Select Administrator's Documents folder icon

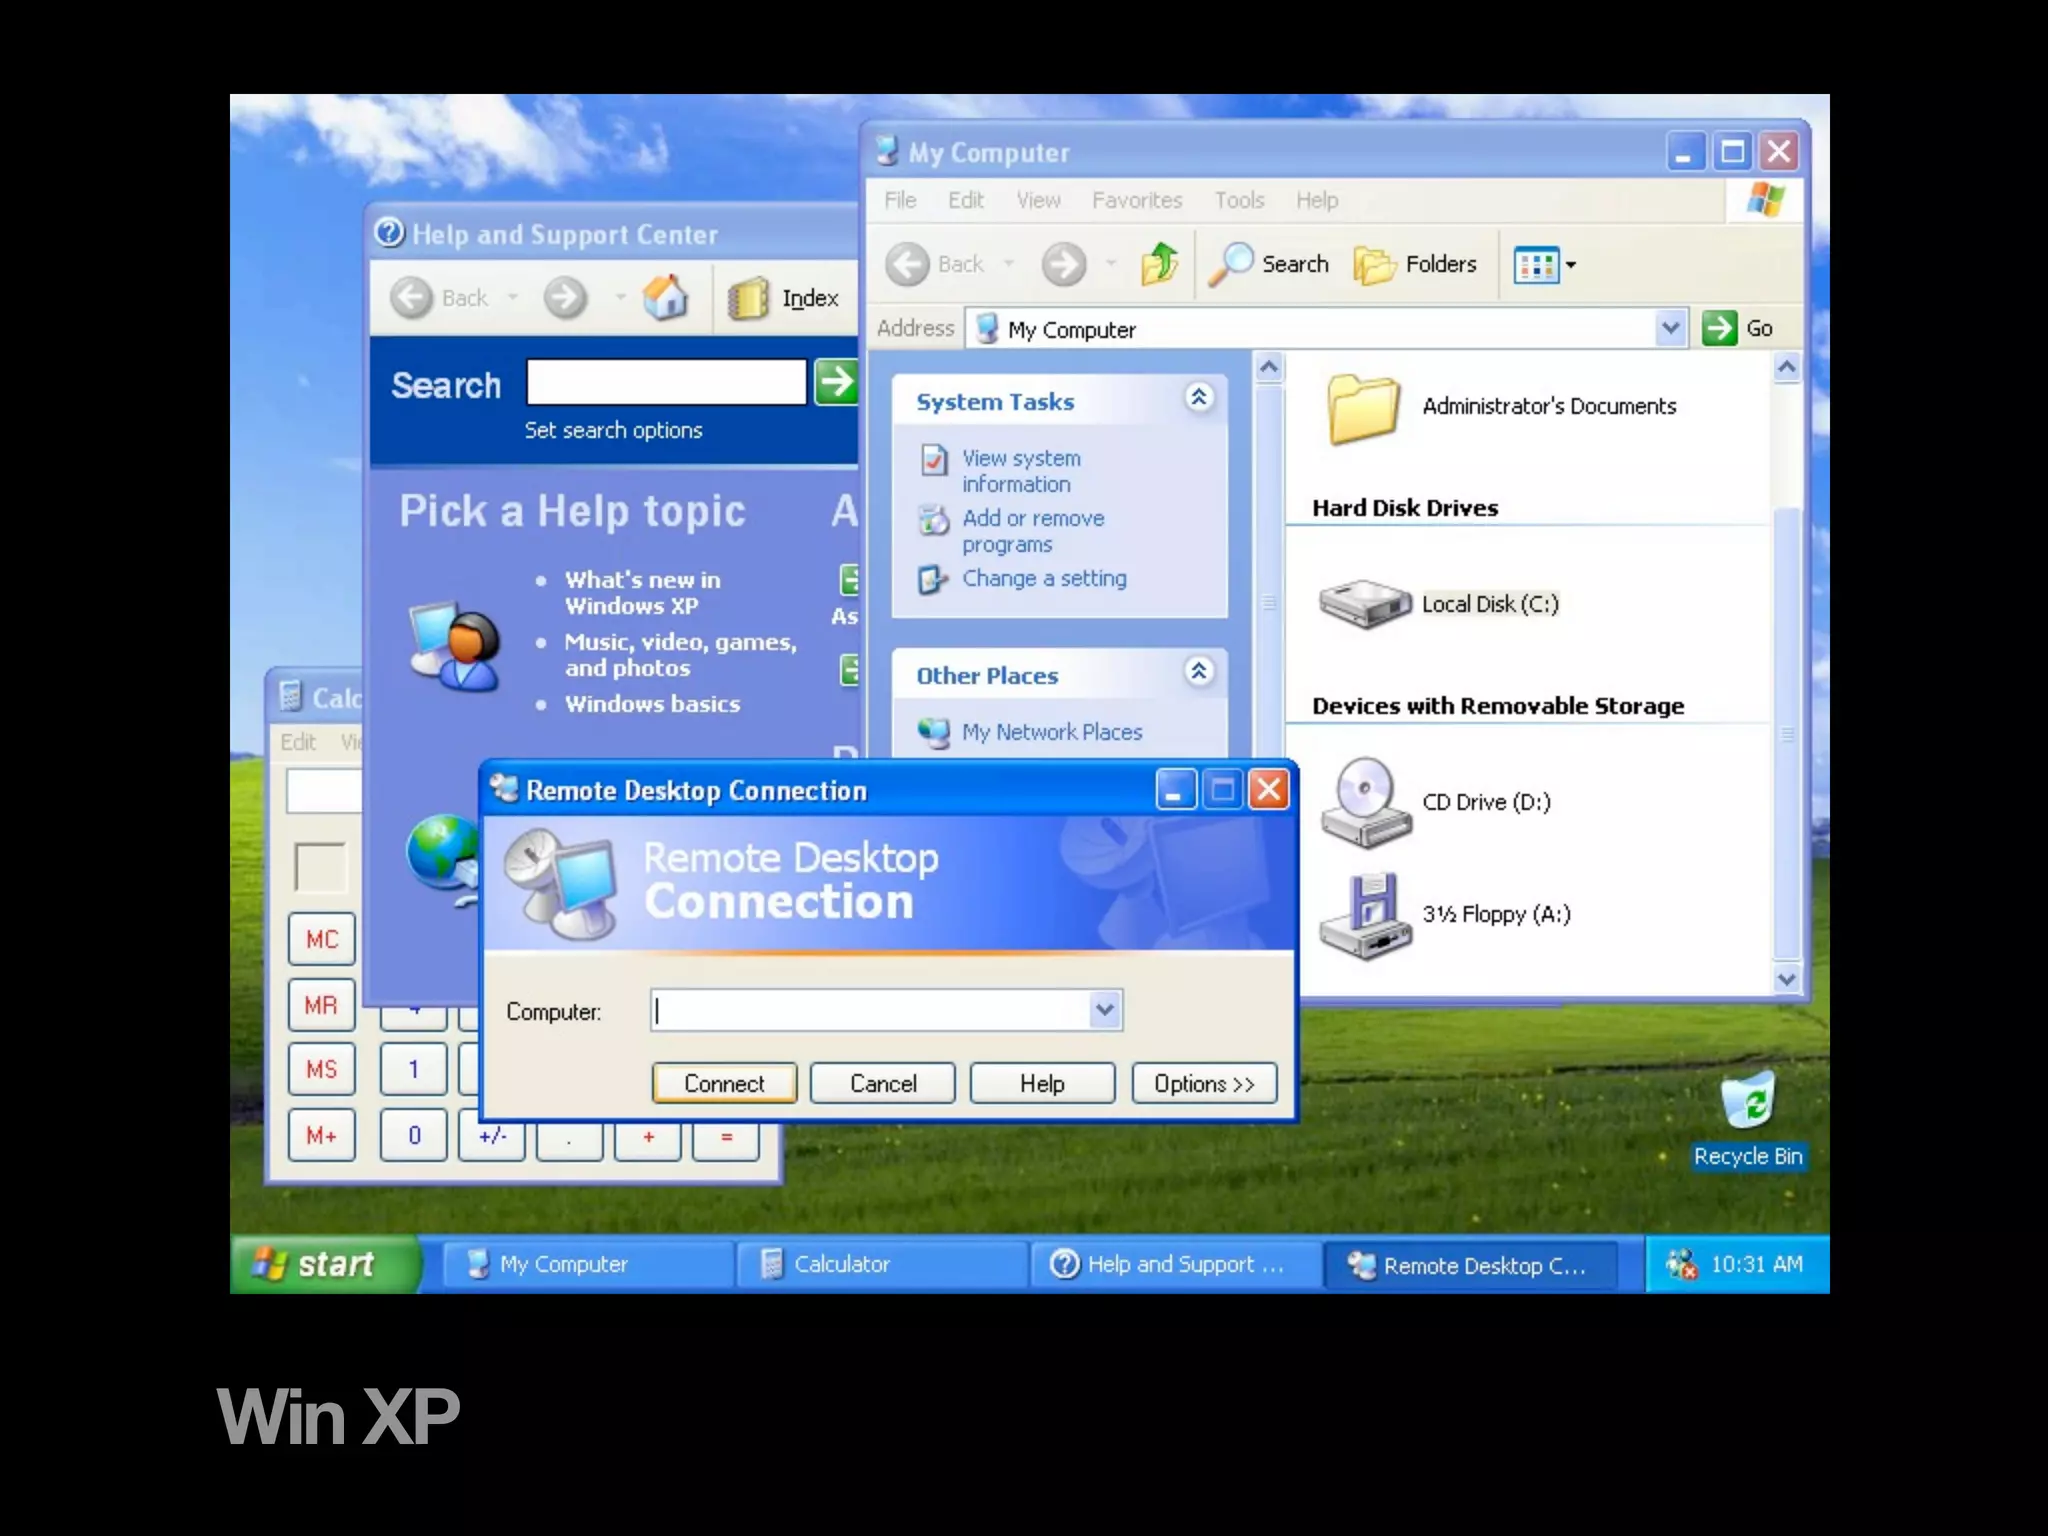1363,408
